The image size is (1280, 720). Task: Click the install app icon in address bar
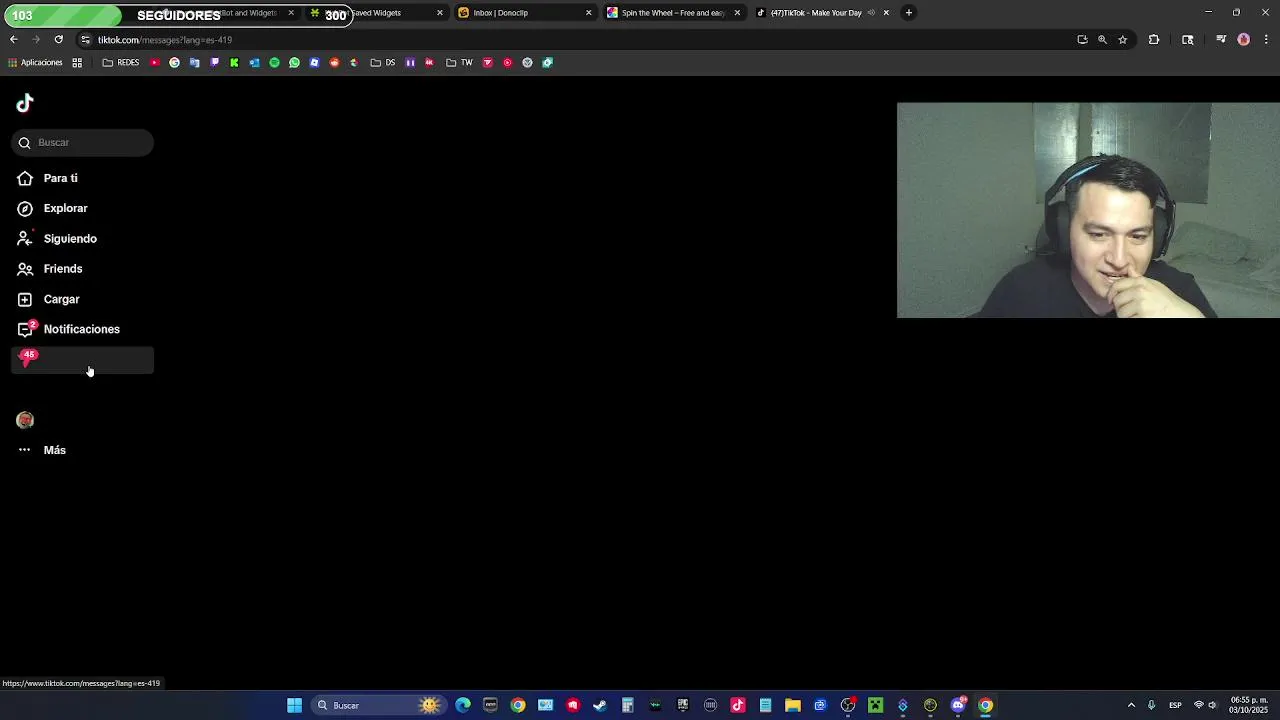pyautogui.click(x=1082, y=40)
